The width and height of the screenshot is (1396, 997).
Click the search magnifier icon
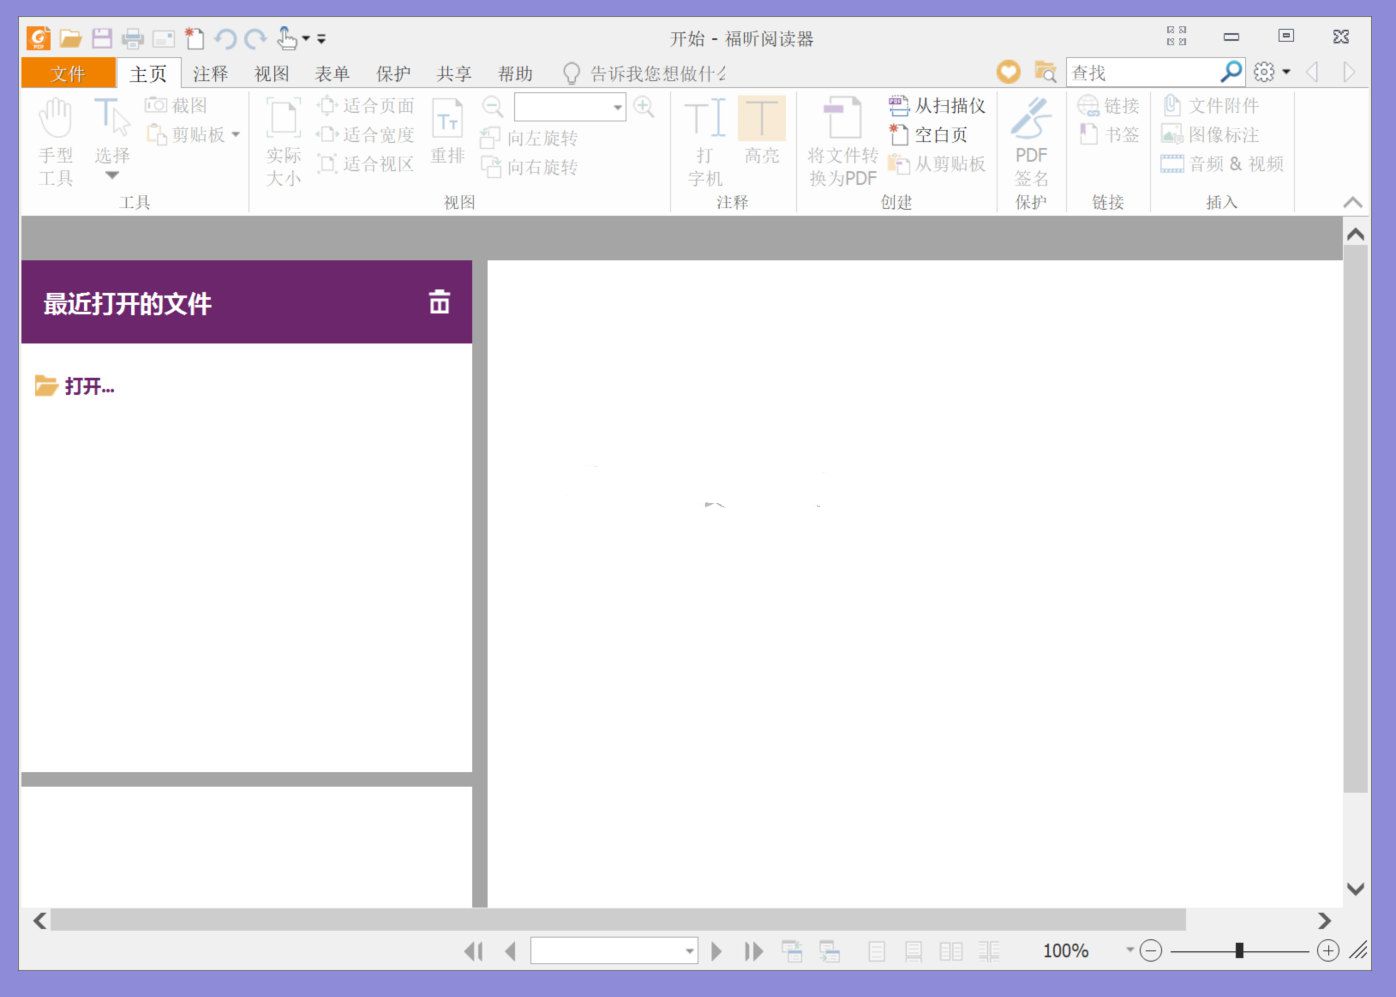[1231, 72]
